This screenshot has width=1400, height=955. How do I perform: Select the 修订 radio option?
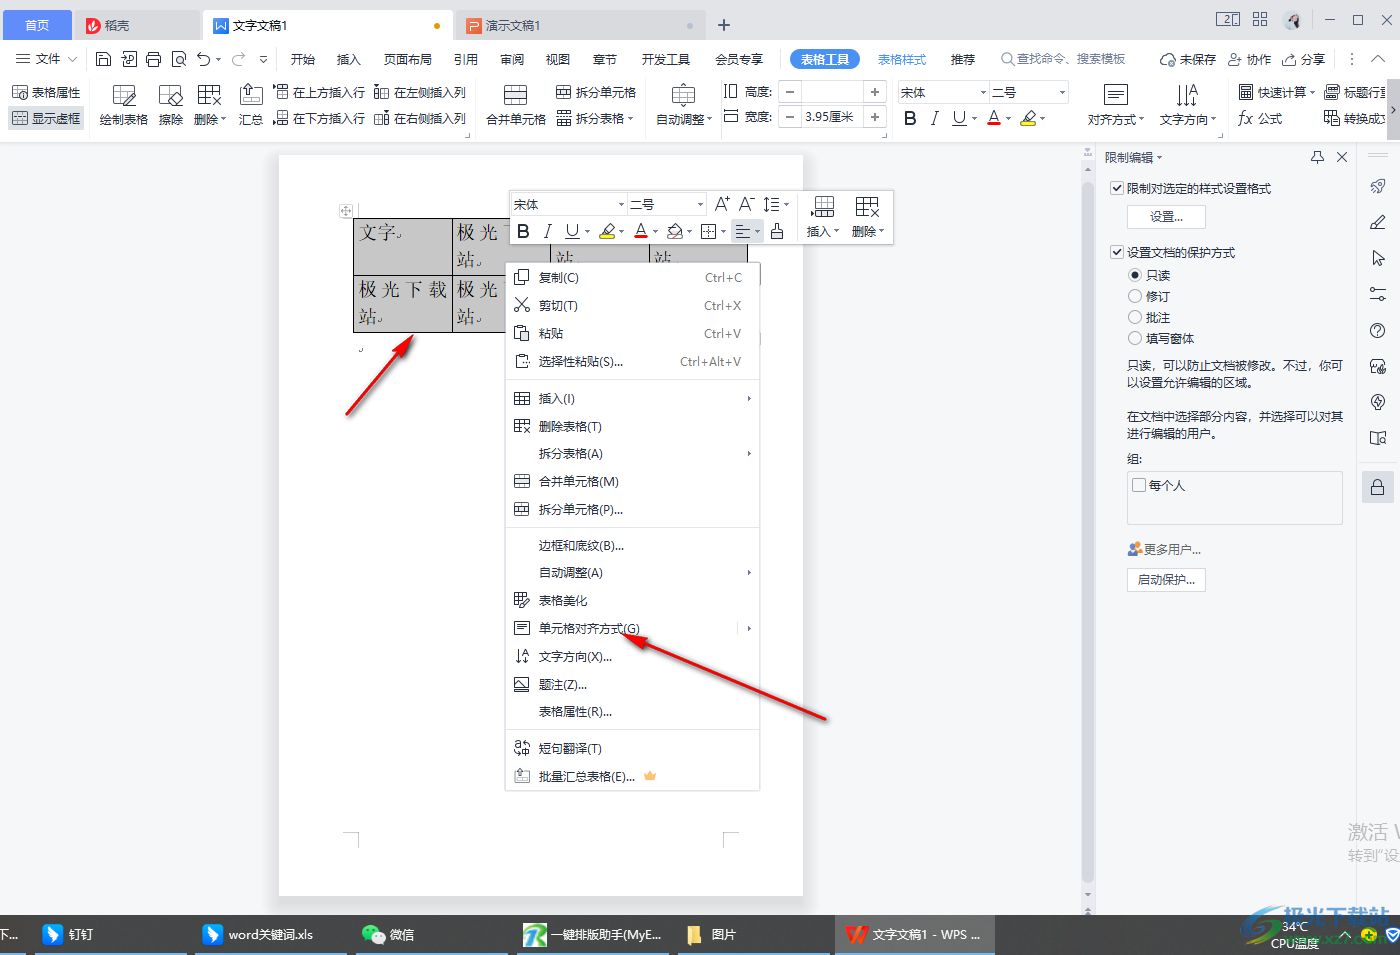click(x=1135, y=296)
